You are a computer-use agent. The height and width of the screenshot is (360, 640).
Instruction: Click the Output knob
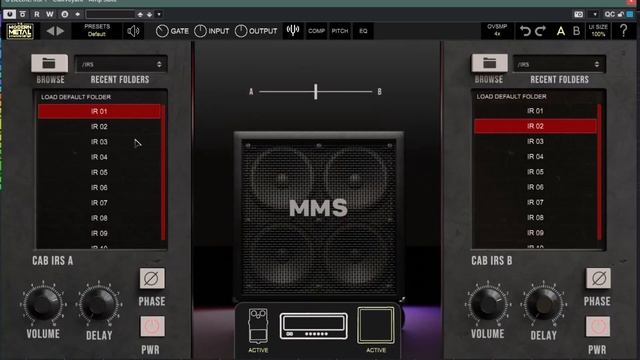tap(241, 31)
